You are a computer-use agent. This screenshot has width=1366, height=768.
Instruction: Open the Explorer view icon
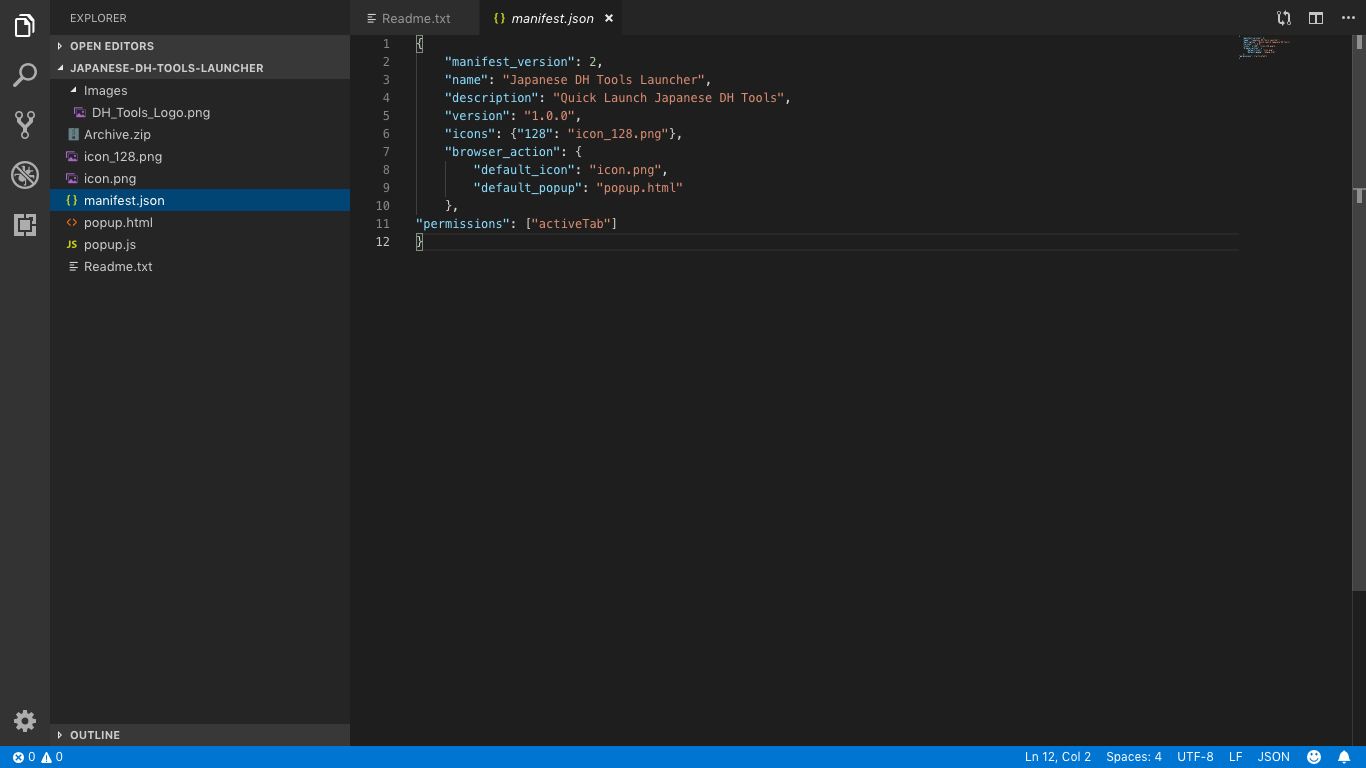pos(25,26)
